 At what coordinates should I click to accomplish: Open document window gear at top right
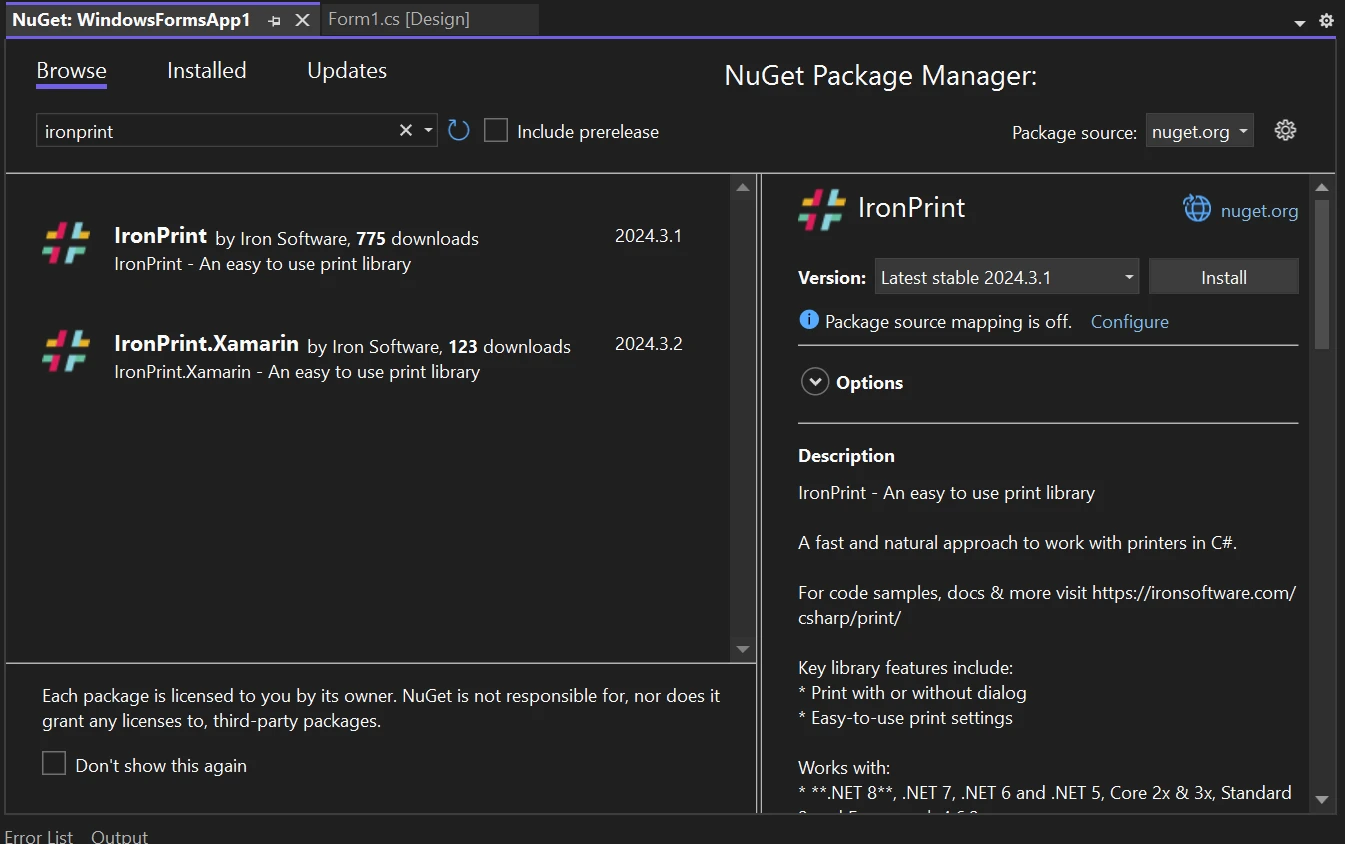coord(1326,20)
